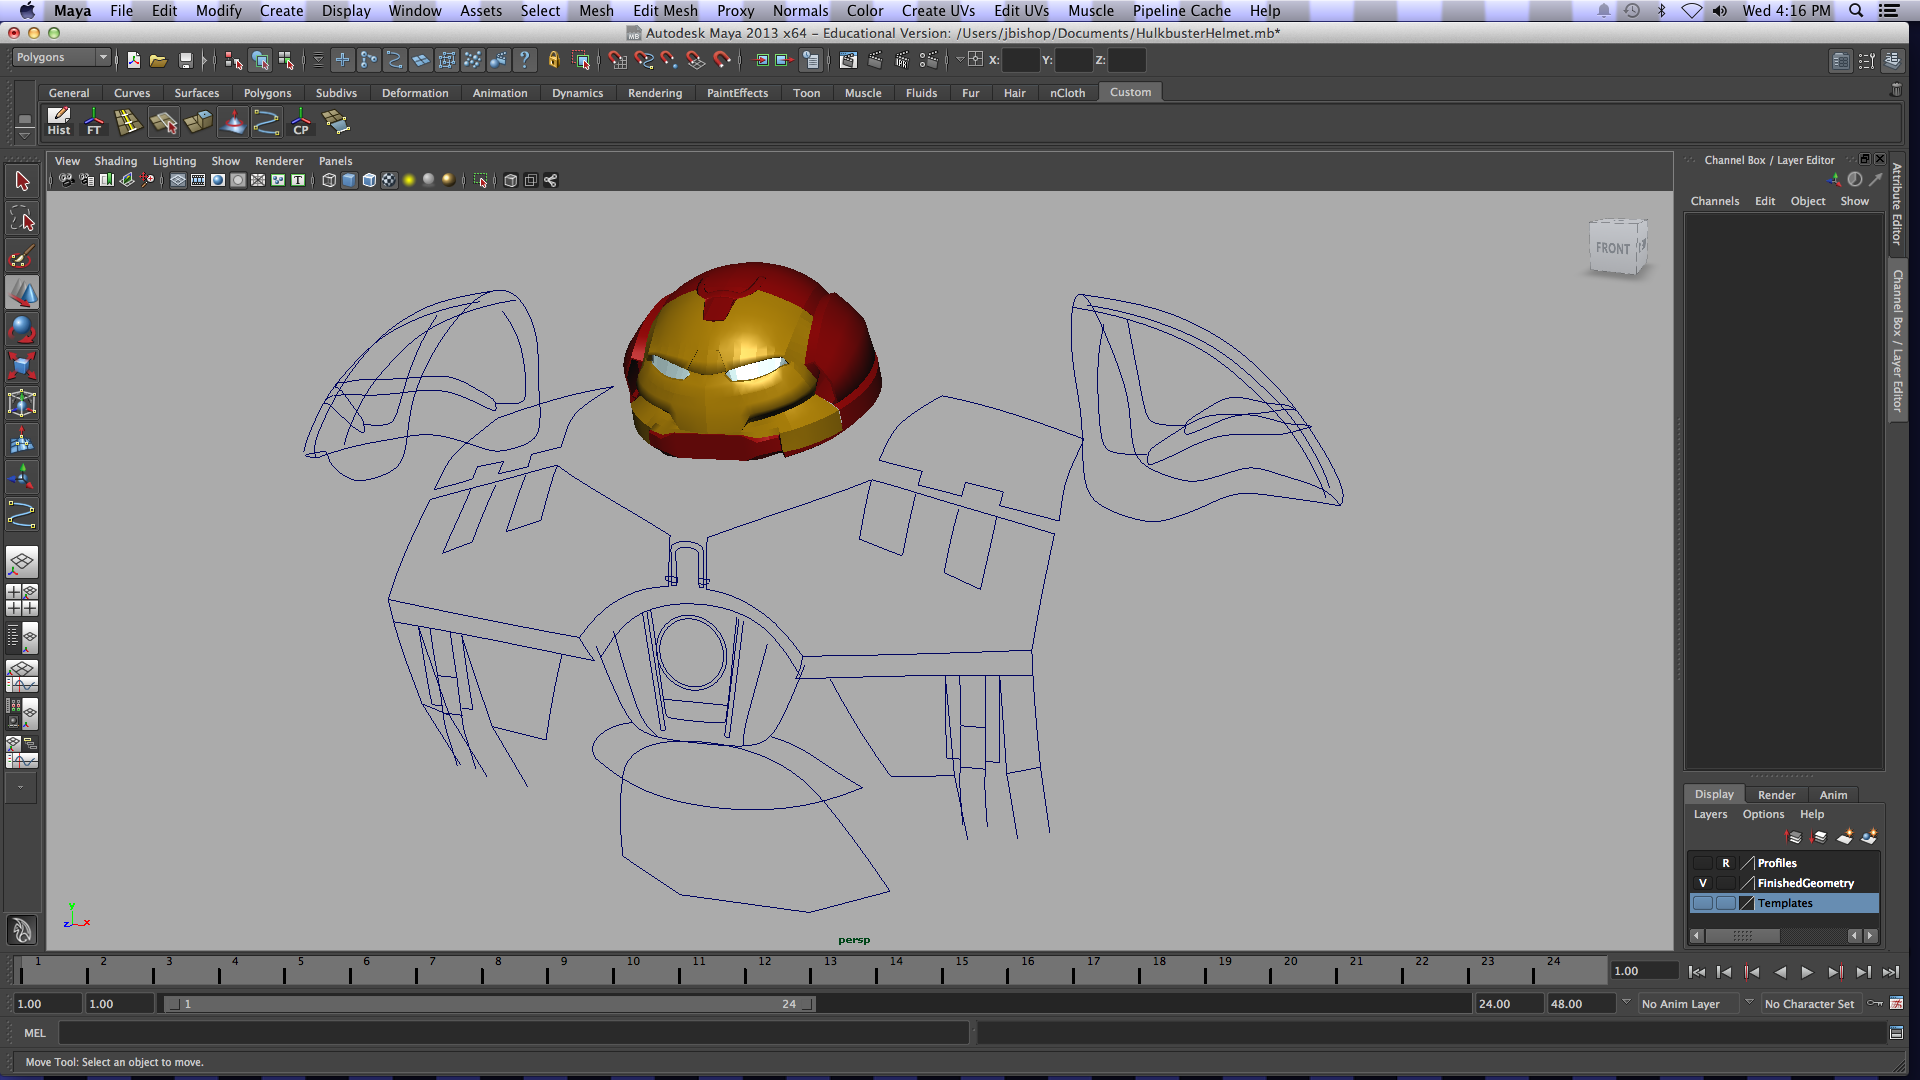
Task: Use all lights yellow bulb icon
Action: 409,180
